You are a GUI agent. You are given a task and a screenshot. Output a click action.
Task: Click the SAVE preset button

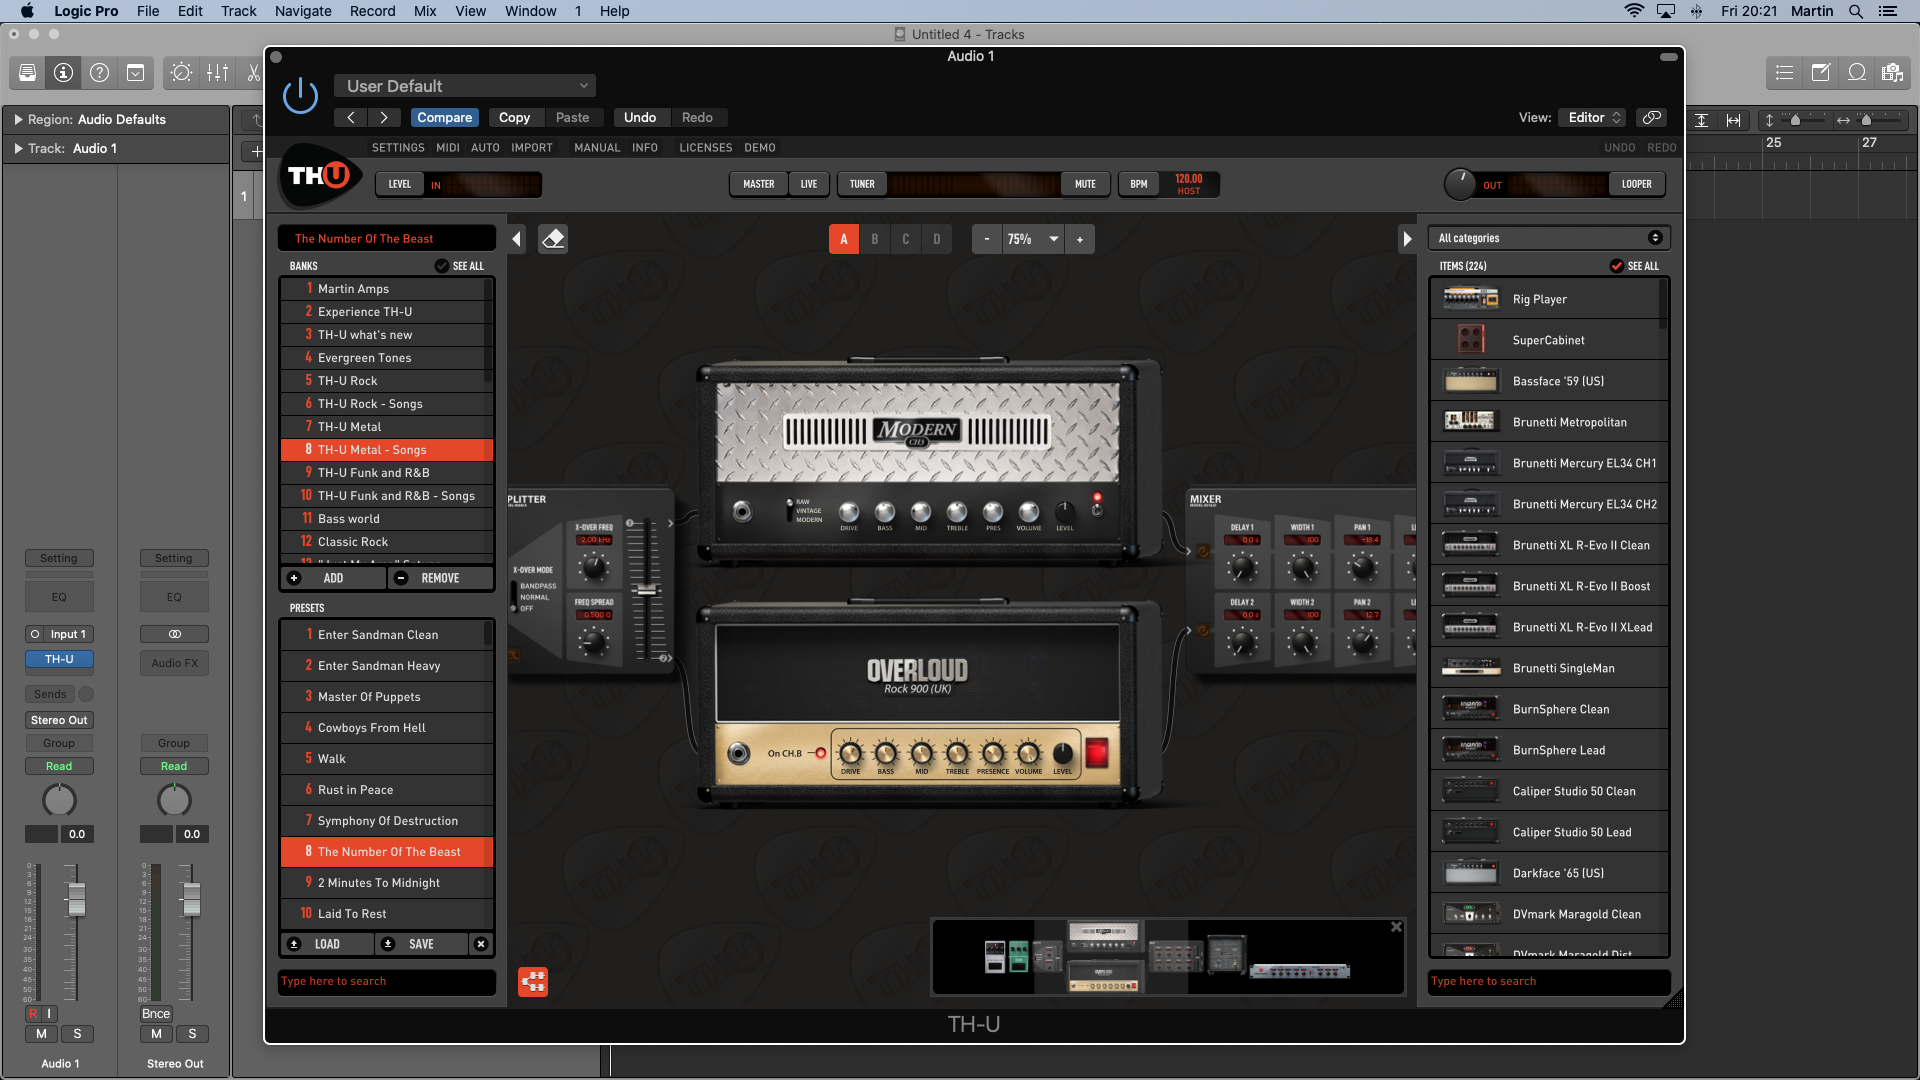pos(421,944)
